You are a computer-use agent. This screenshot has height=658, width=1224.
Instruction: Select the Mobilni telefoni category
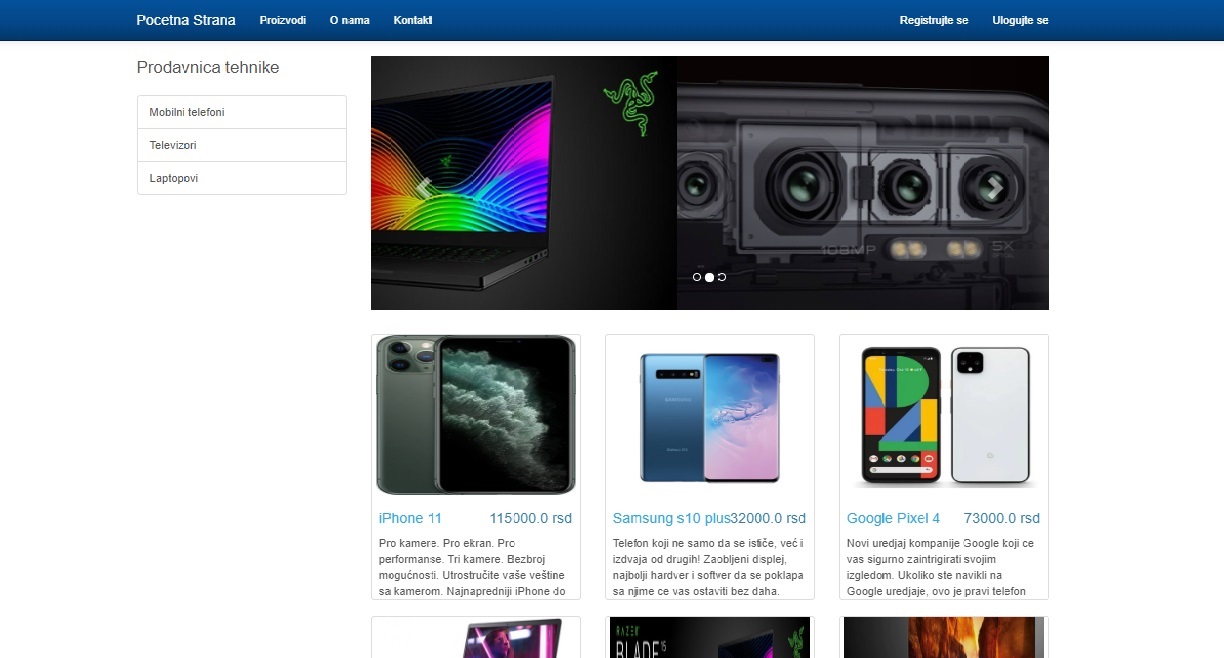click(x=241, y=112)
